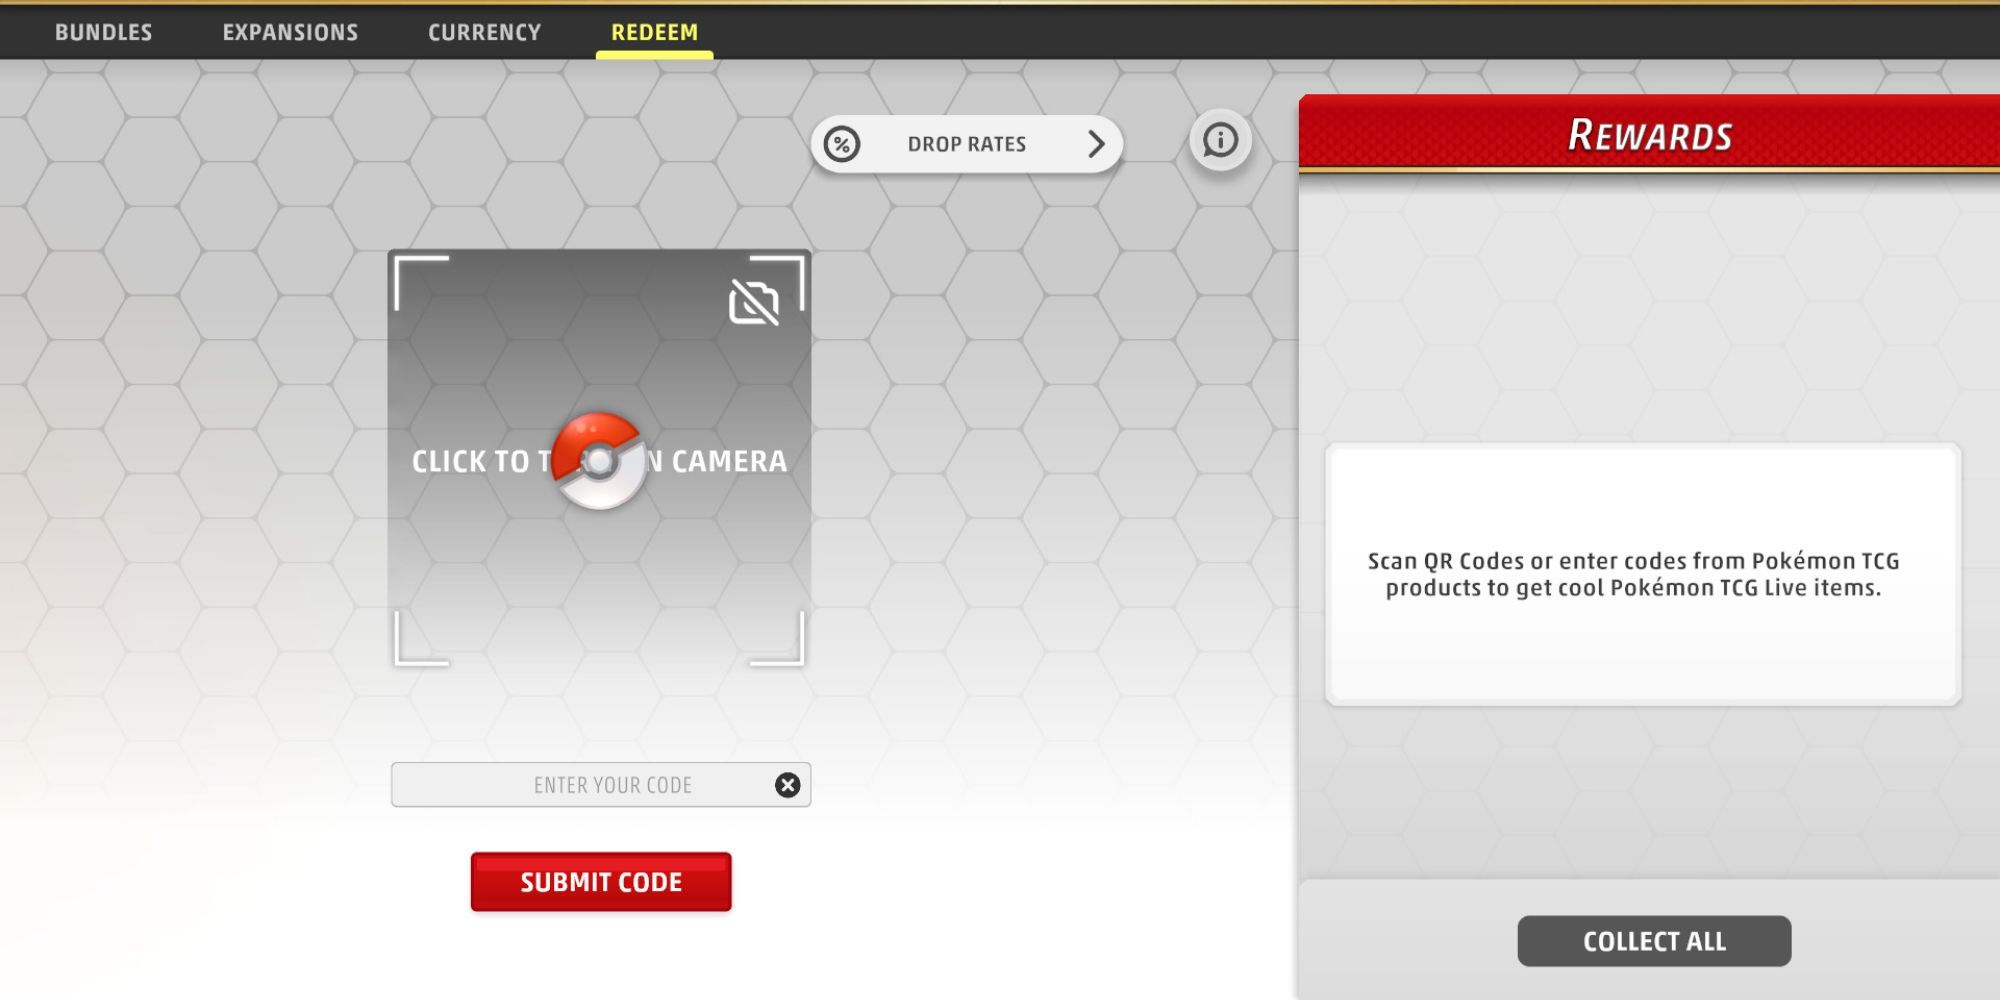
Task: Open the Drop Rates page
Action: [966, 144]
